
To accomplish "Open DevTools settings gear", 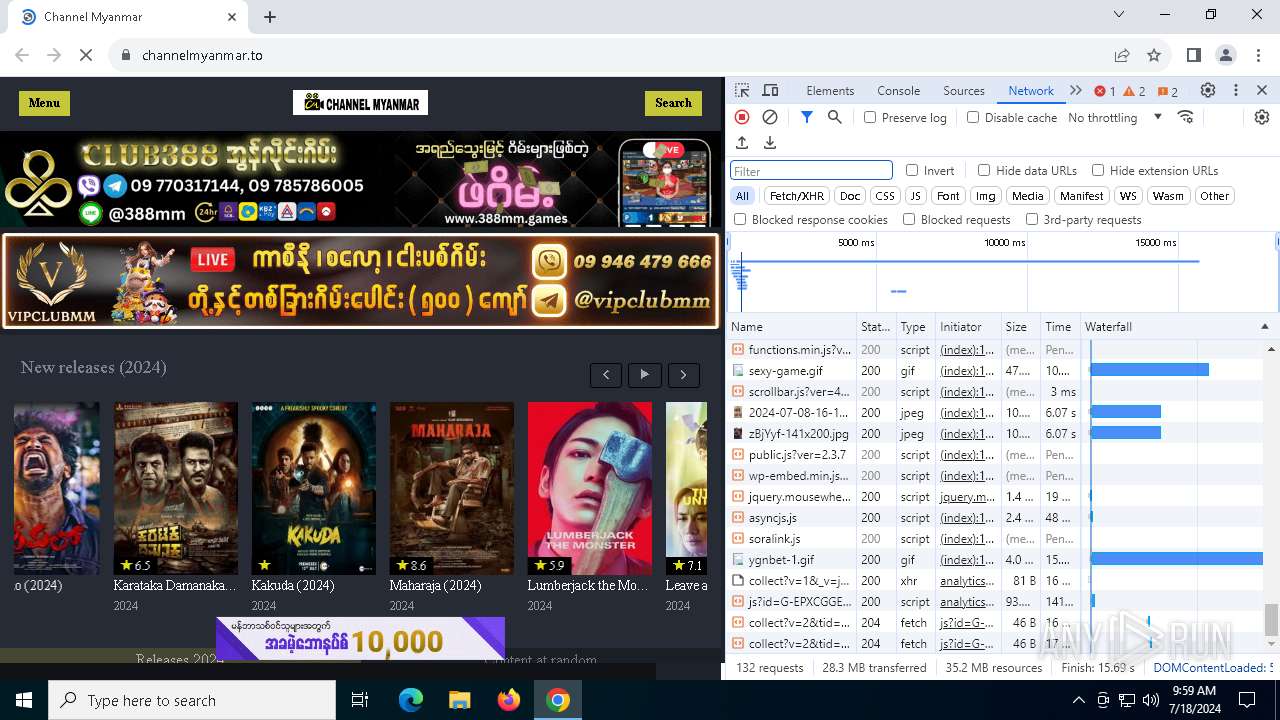I will point(1208,90).
